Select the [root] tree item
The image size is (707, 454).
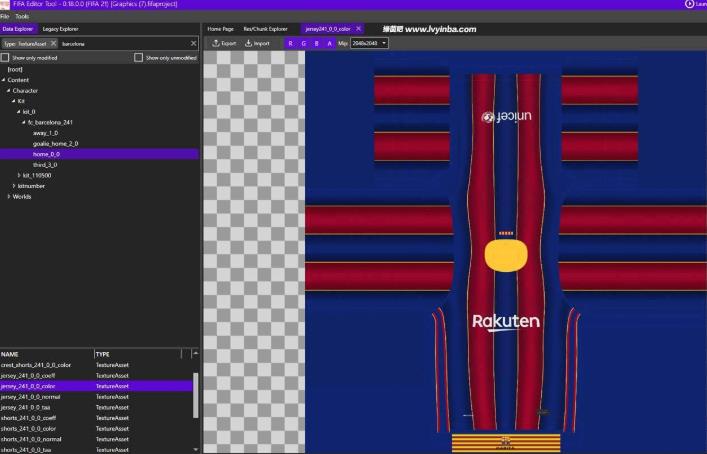click(x=15, y=69)
